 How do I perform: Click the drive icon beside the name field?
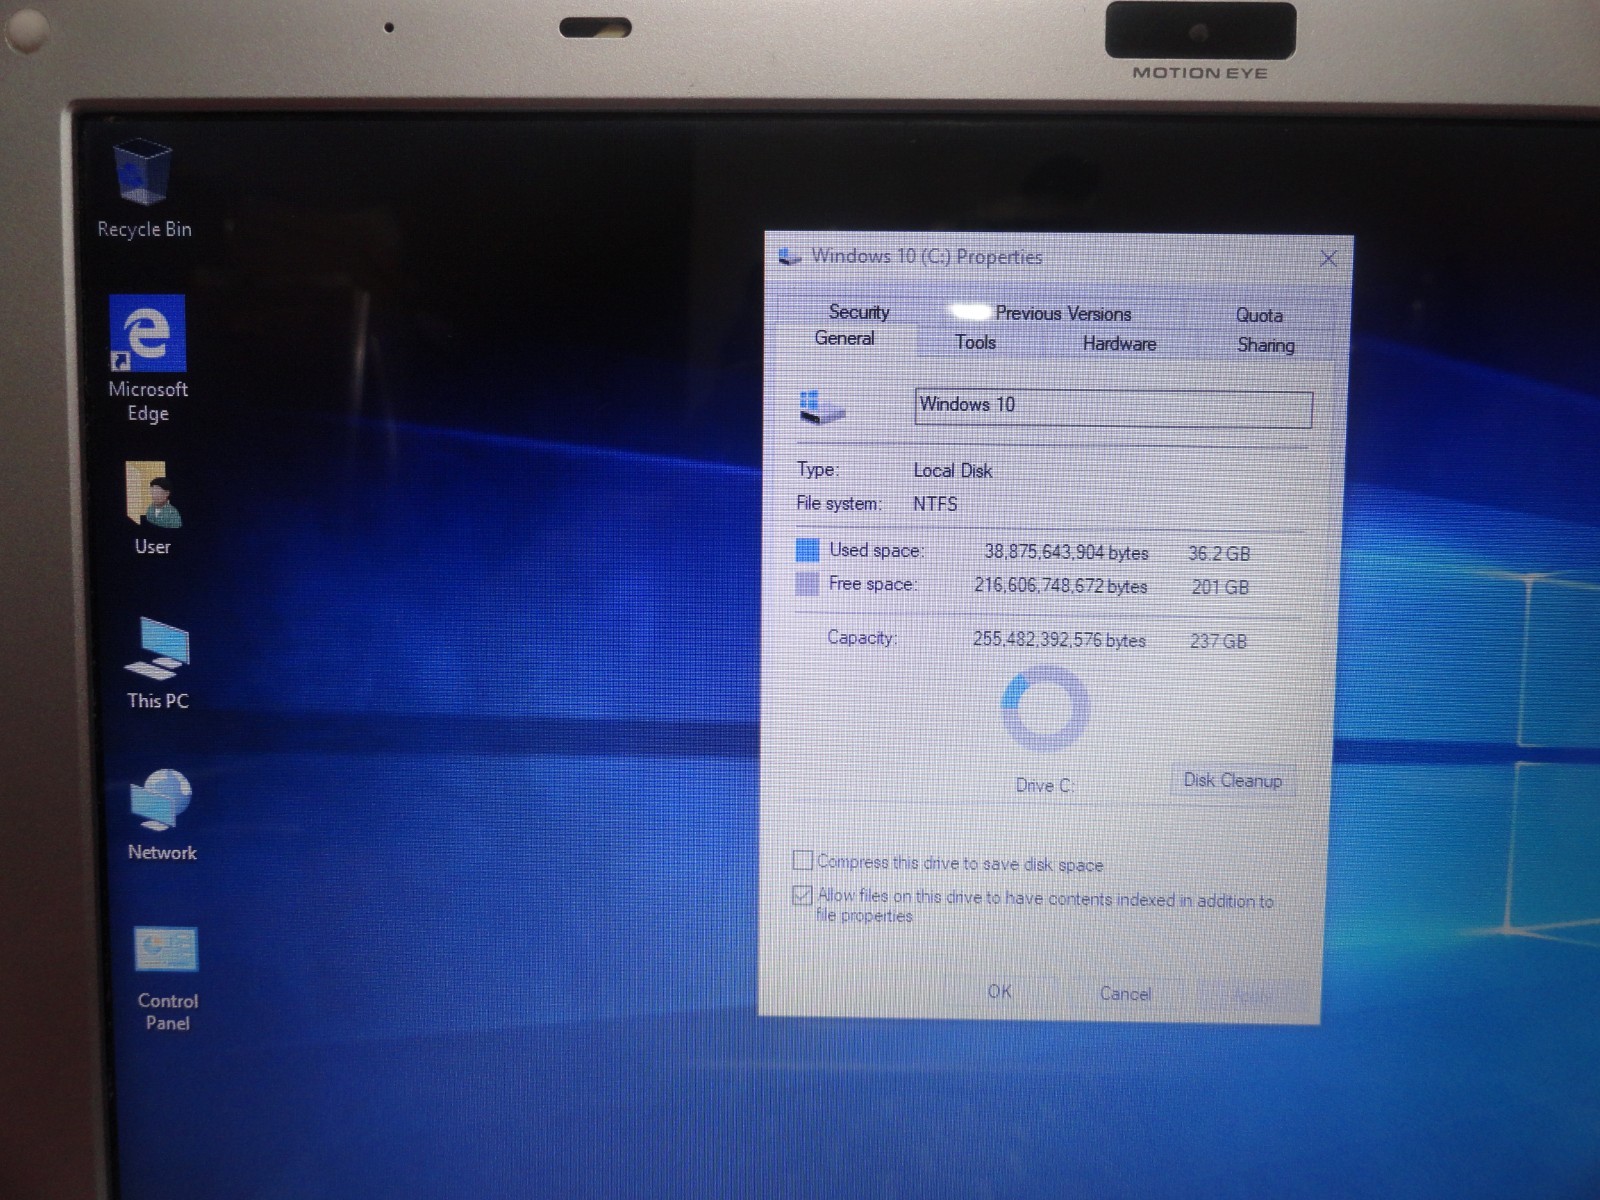coord(822,407)
